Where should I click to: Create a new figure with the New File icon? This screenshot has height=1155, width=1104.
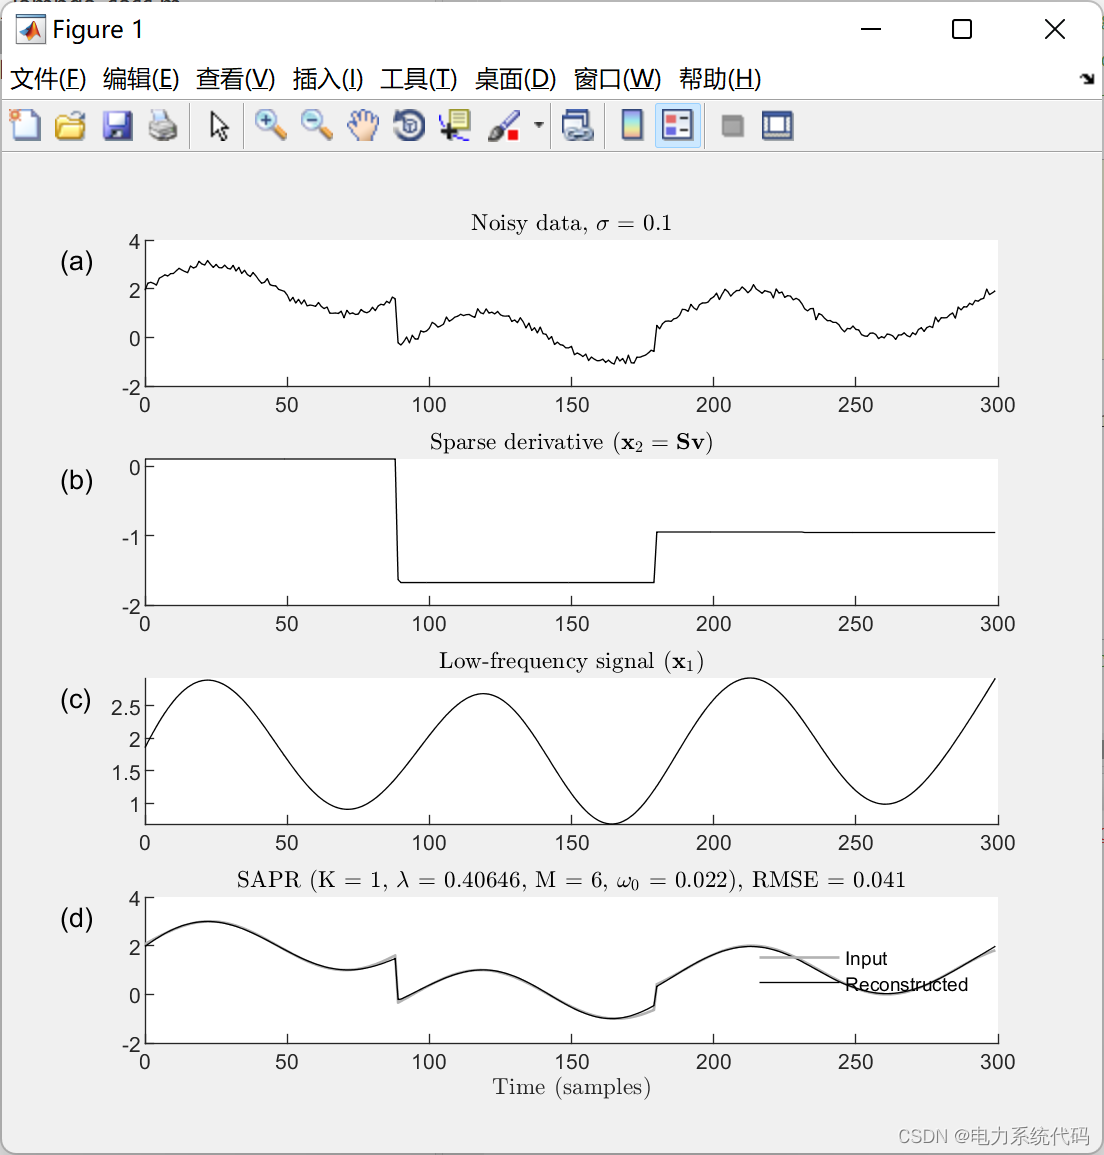pyautogui.click(x=24, y=125)
